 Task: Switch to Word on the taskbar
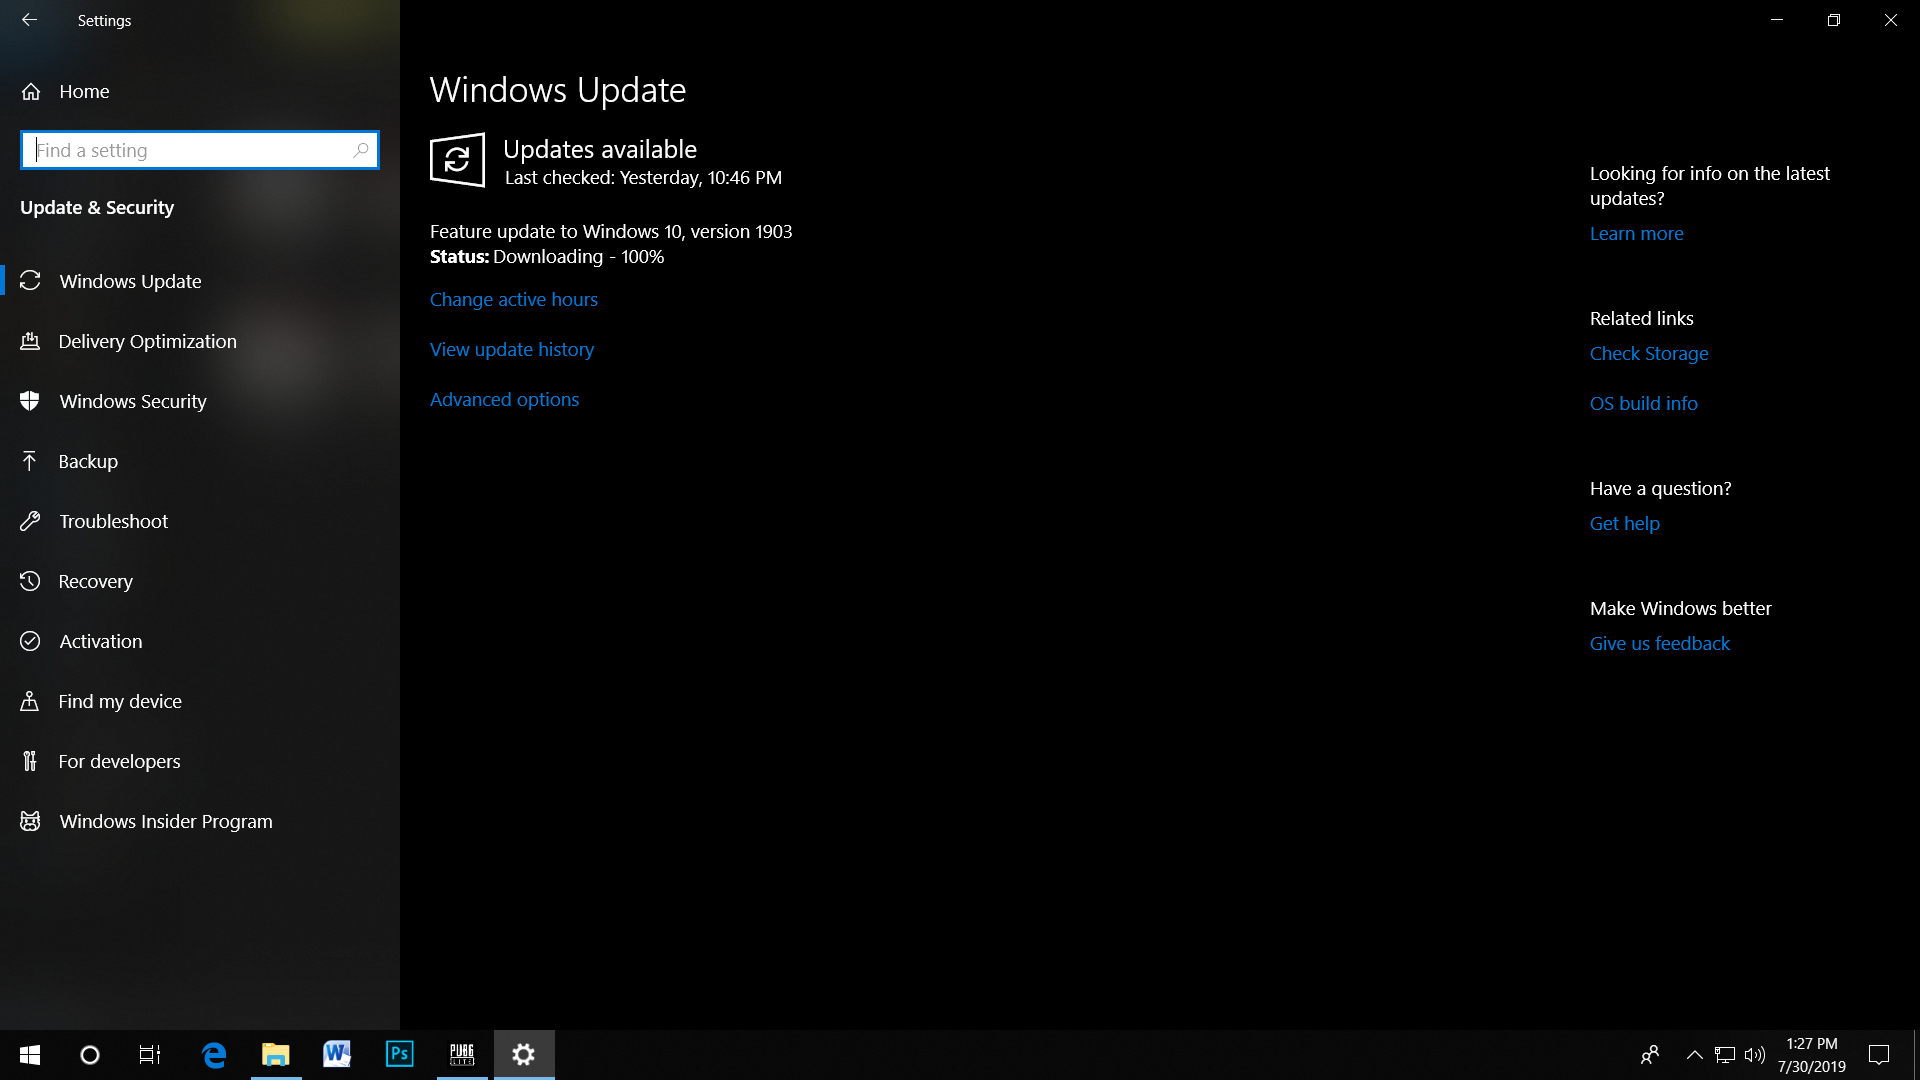tap(337, 1055)
